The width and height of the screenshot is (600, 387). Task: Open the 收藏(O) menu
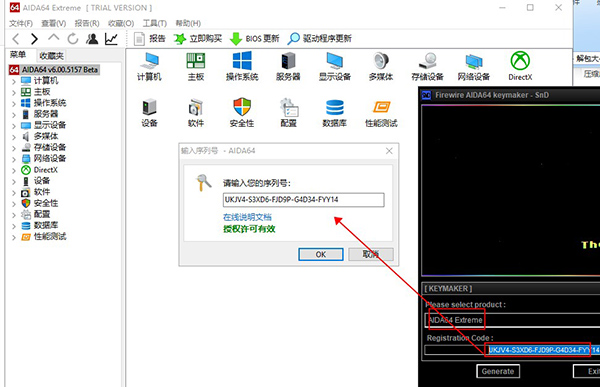(121, 23)
